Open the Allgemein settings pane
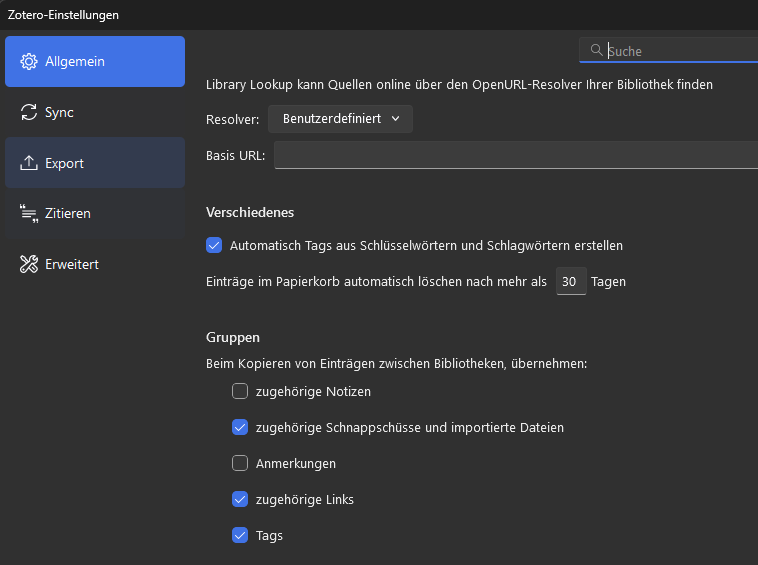 (x=95, y=61)
